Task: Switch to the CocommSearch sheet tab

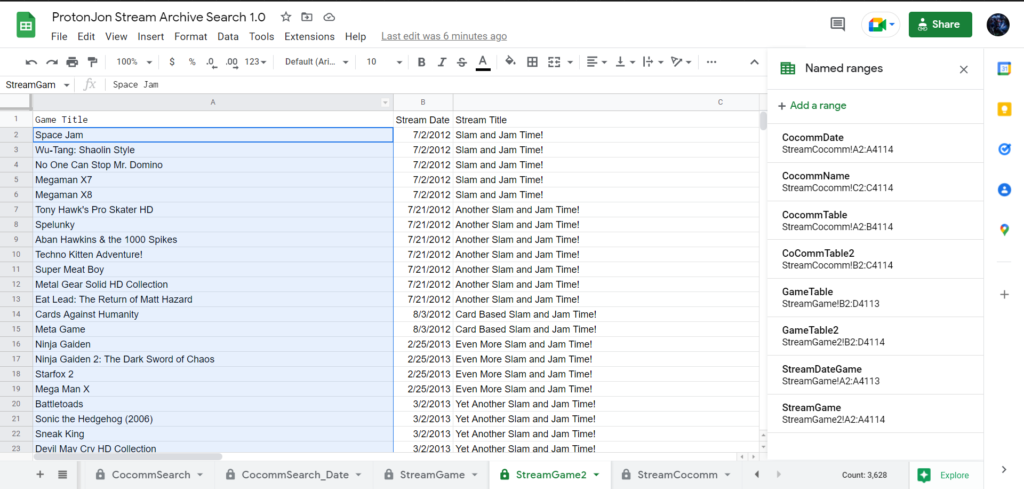Action: pyautogui.click(x=150, y=475)
